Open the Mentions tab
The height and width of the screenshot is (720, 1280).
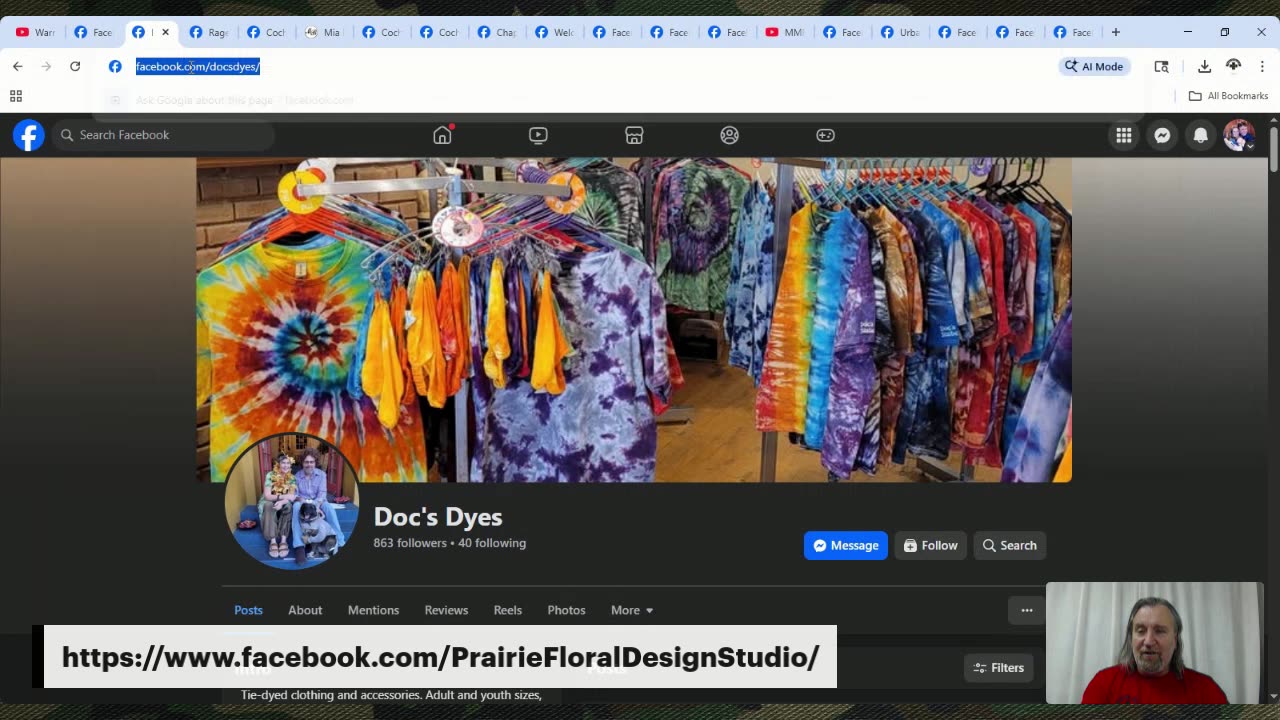point(373,610)
